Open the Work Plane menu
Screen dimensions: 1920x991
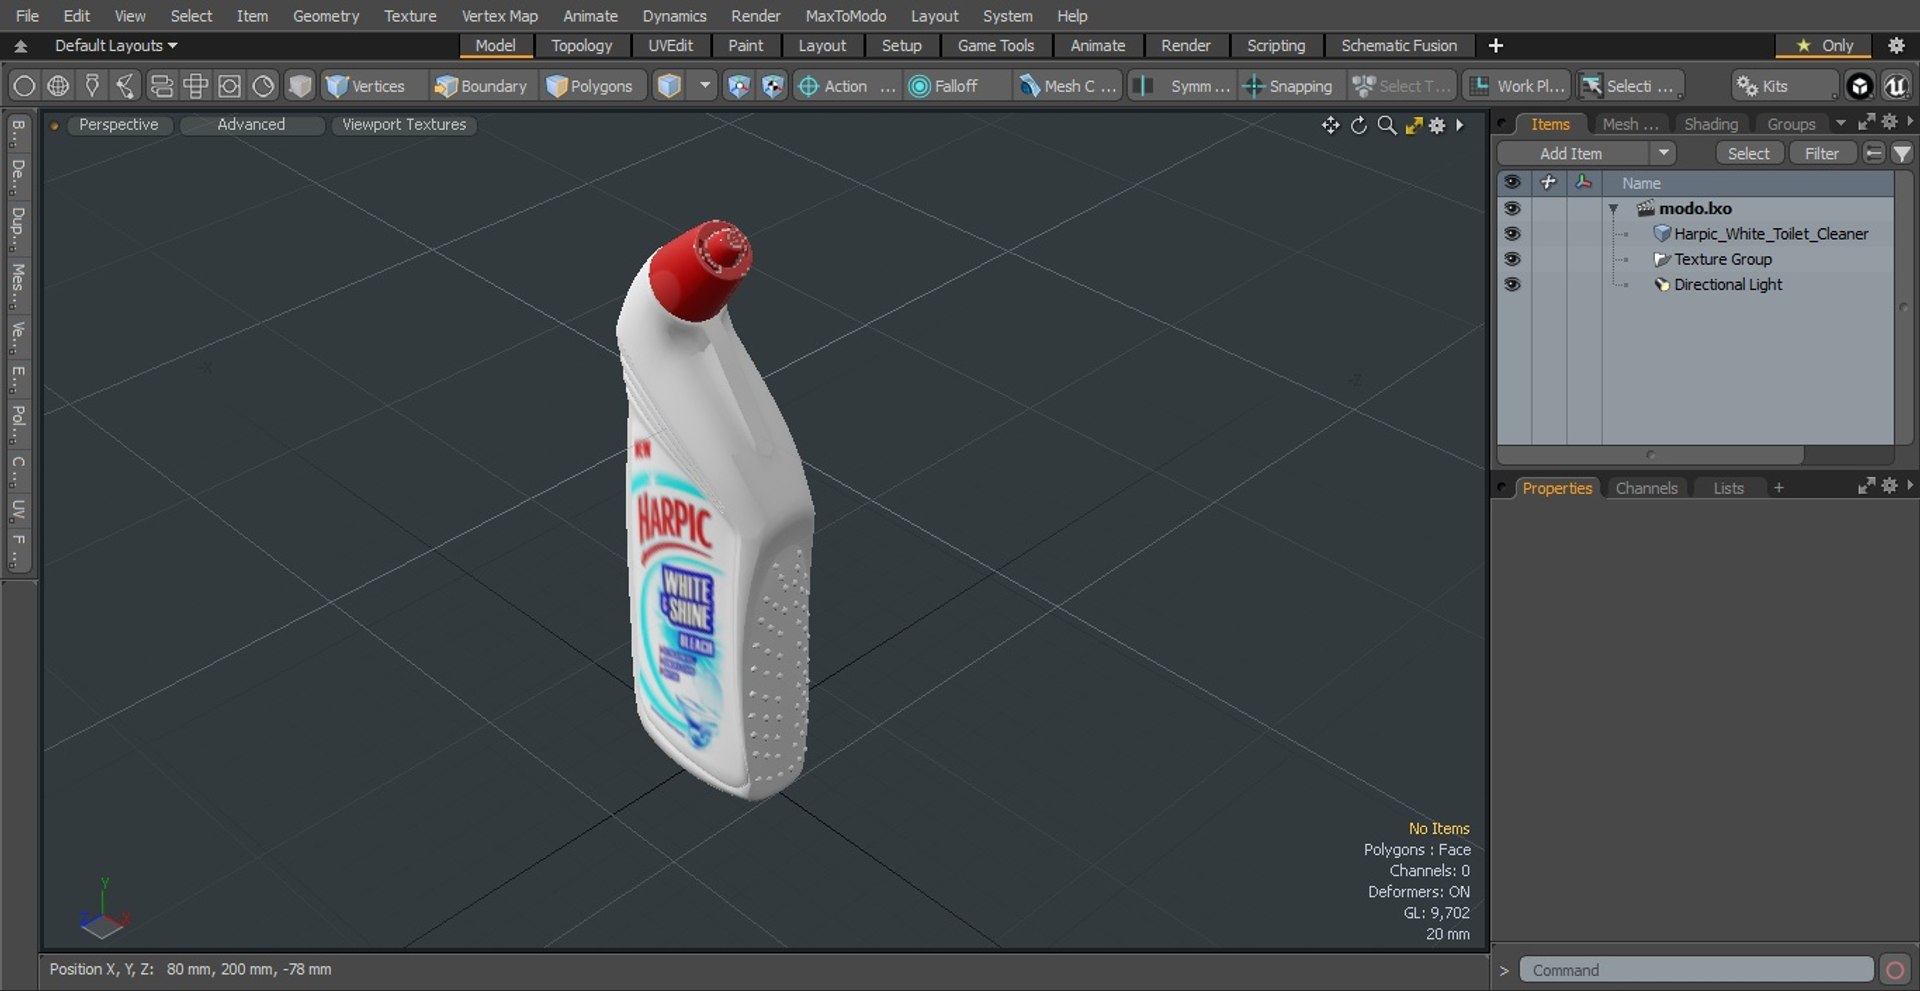point(1517,86)
